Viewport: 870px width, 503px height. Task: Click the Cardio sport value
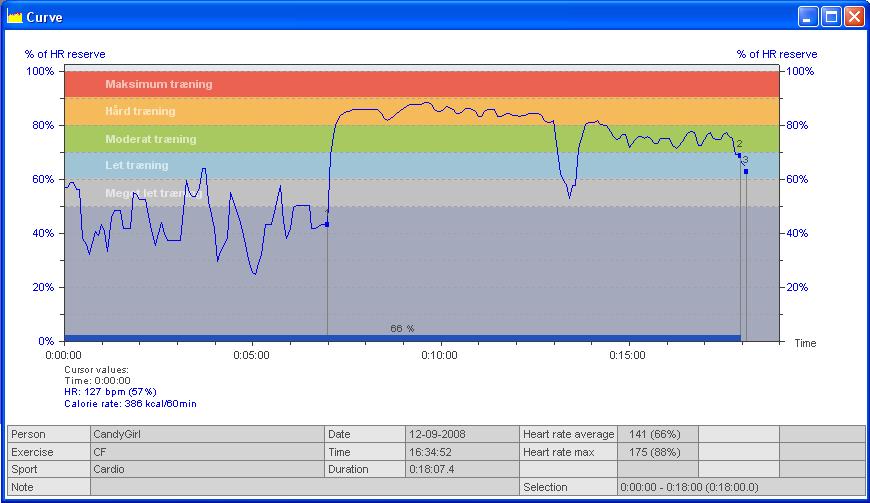(x=206, y=469)
